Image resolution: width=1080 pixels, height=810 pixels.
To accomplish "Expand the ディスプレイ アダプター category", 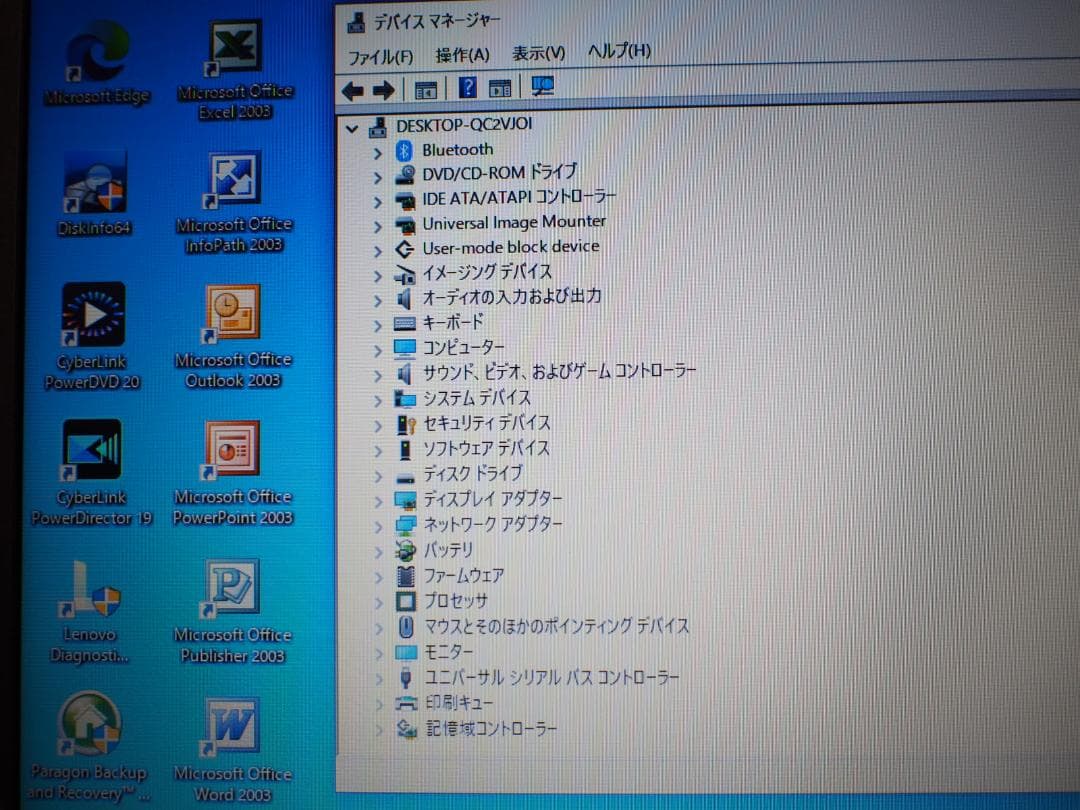I will (x=378, y=501).
